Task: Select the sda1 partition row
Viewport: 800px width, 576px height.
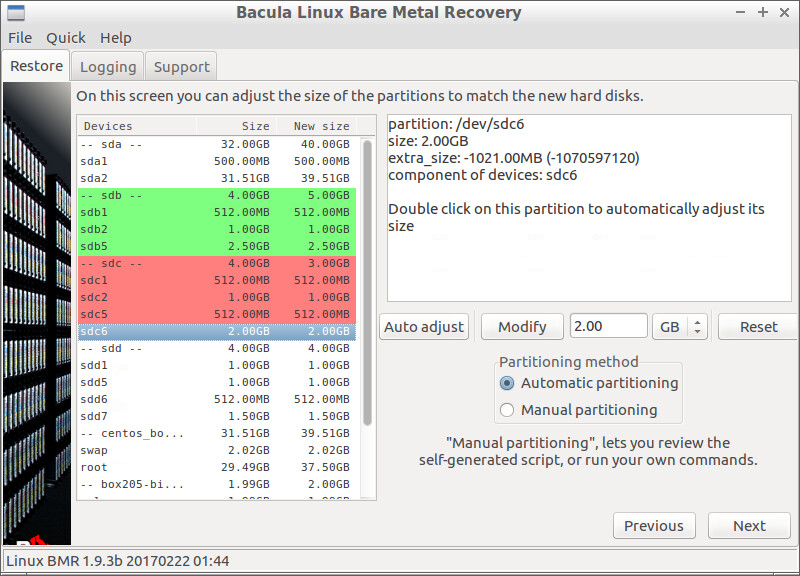Action: point(217,161)
